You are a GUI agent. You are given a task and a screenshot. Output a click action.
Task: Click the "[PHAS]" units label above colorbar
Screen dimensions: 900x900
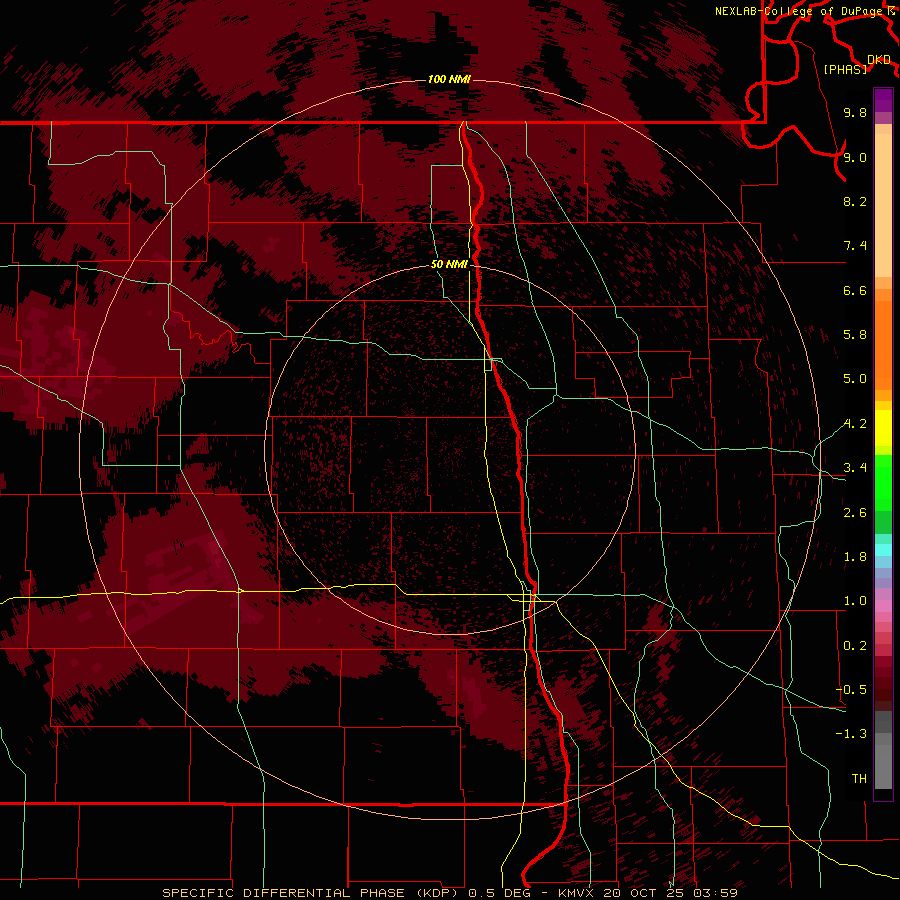[x=845, y=69]
